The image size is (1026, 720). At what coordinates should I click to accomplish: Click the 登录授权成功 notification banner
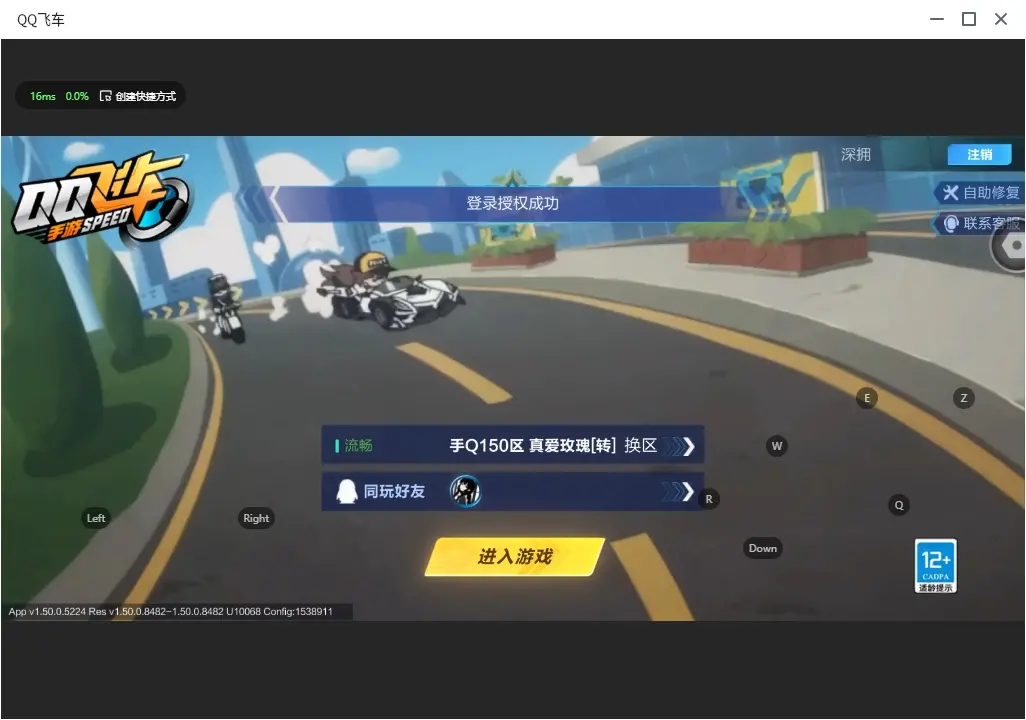[512, 204]
